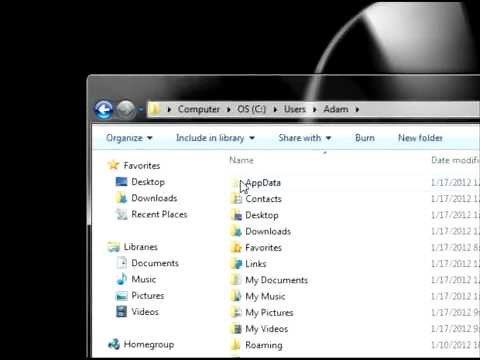Click the Desktop folder icon in file list
This screenshot has height=360, width=480.
(x=236, y=215)
